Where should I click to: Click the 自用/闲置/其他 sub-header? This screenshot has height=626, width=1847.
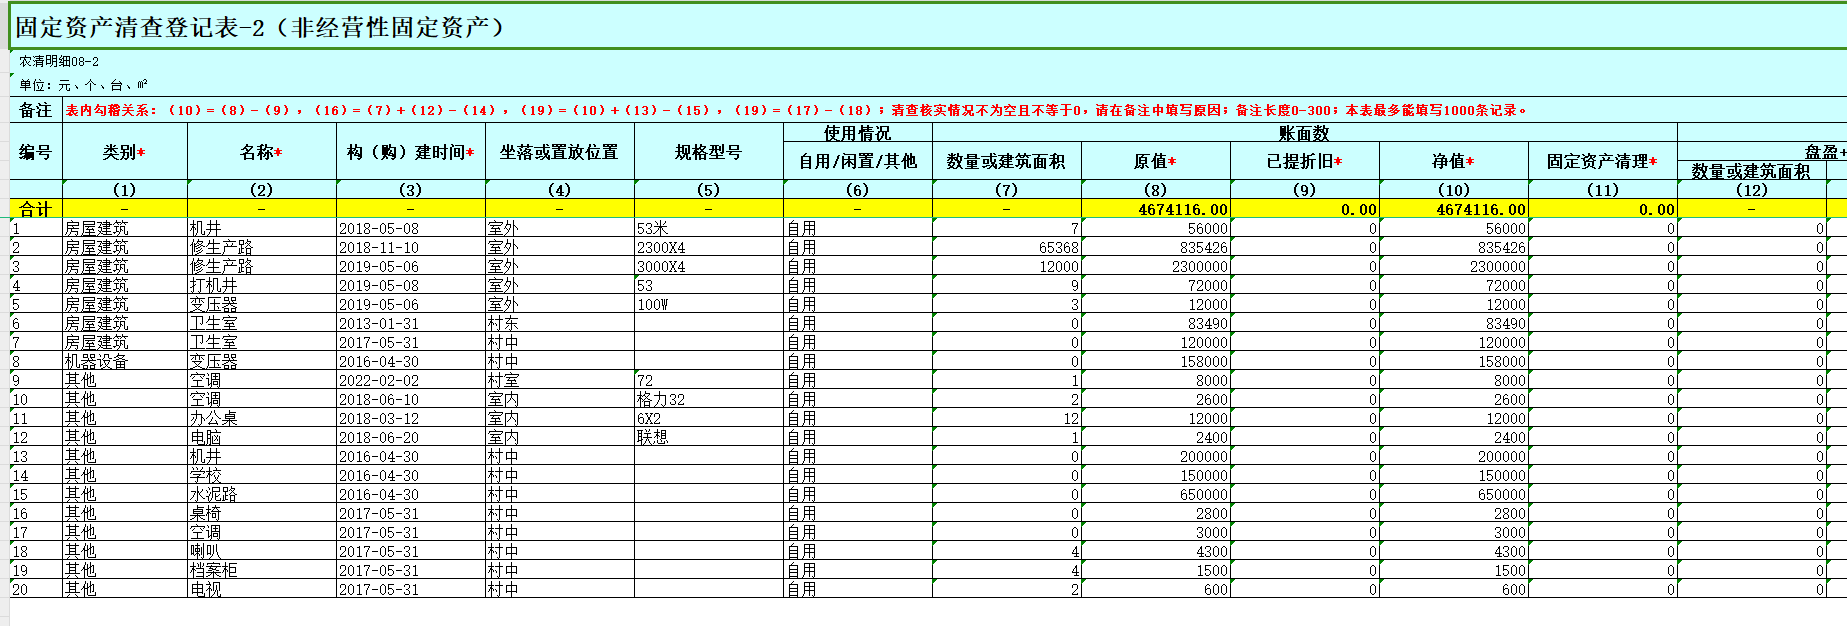click(x=858, y=161)
